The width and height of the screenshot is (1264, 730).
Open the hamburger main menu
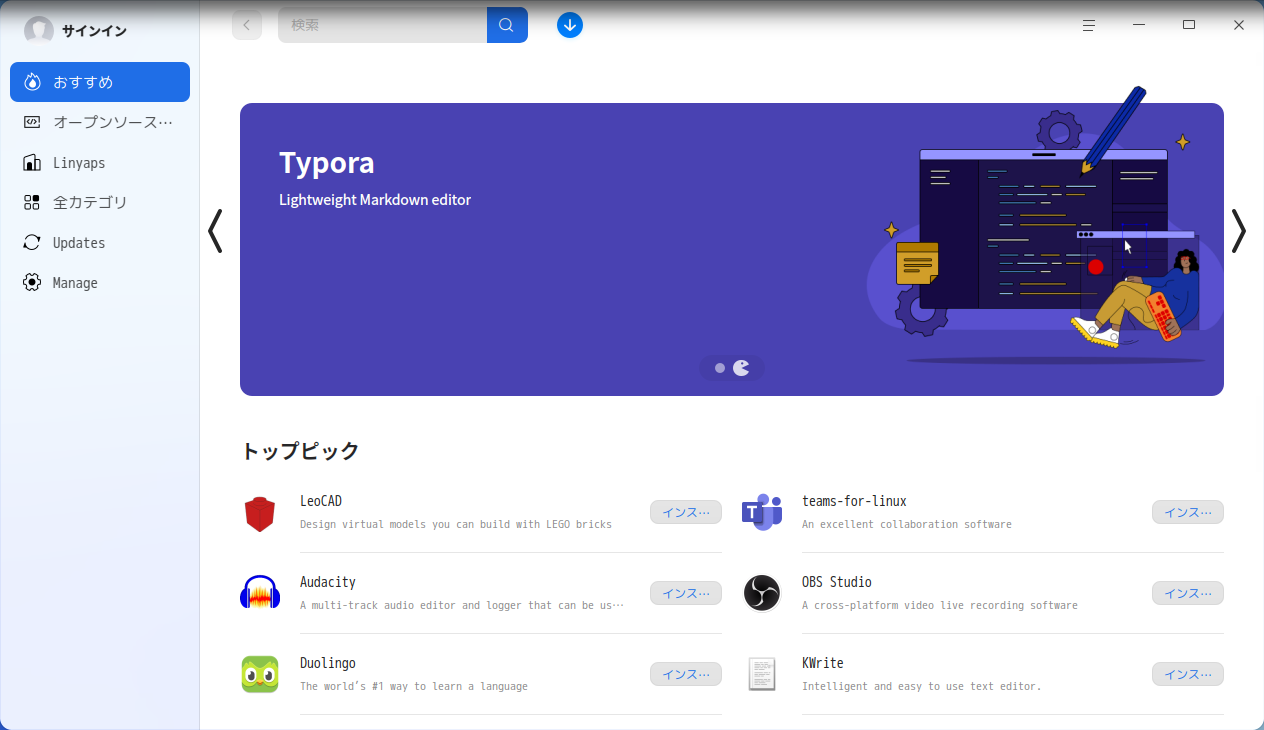pyautogui.click(x=1089, y=25)
